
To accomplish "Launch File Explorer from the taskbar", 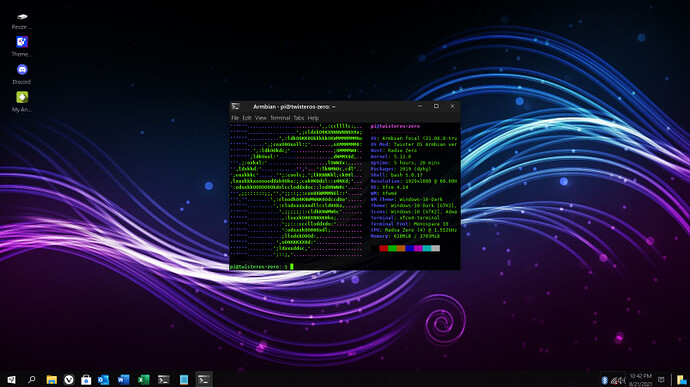I will (51, 380).
